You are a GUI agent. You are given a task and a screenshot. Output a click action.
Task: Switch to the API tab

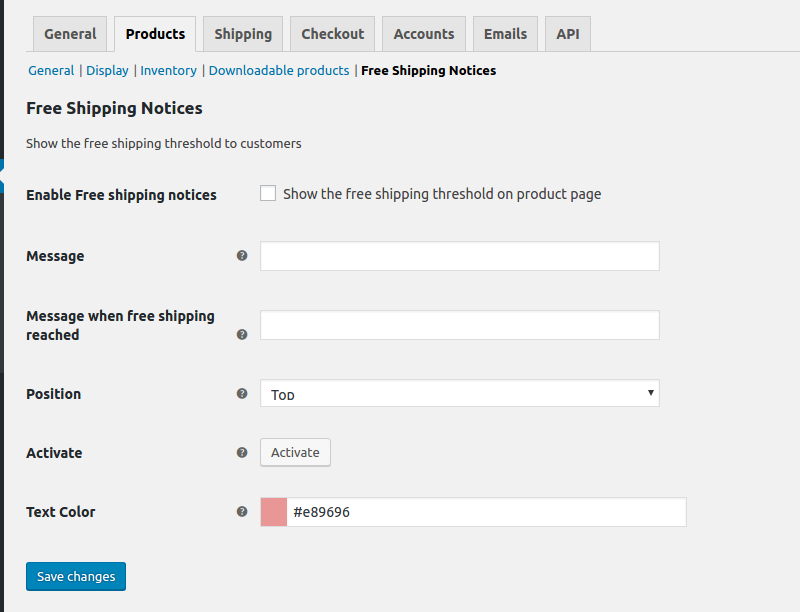tap(568, 34)
